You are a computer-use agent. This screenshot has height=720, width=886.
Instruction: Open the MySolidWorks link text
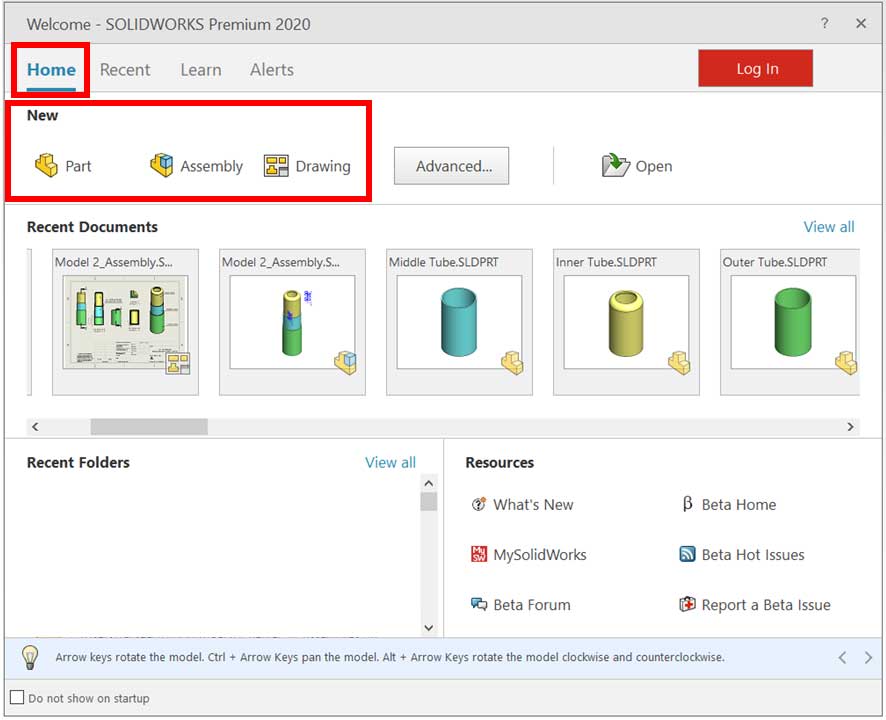[540, 554]
